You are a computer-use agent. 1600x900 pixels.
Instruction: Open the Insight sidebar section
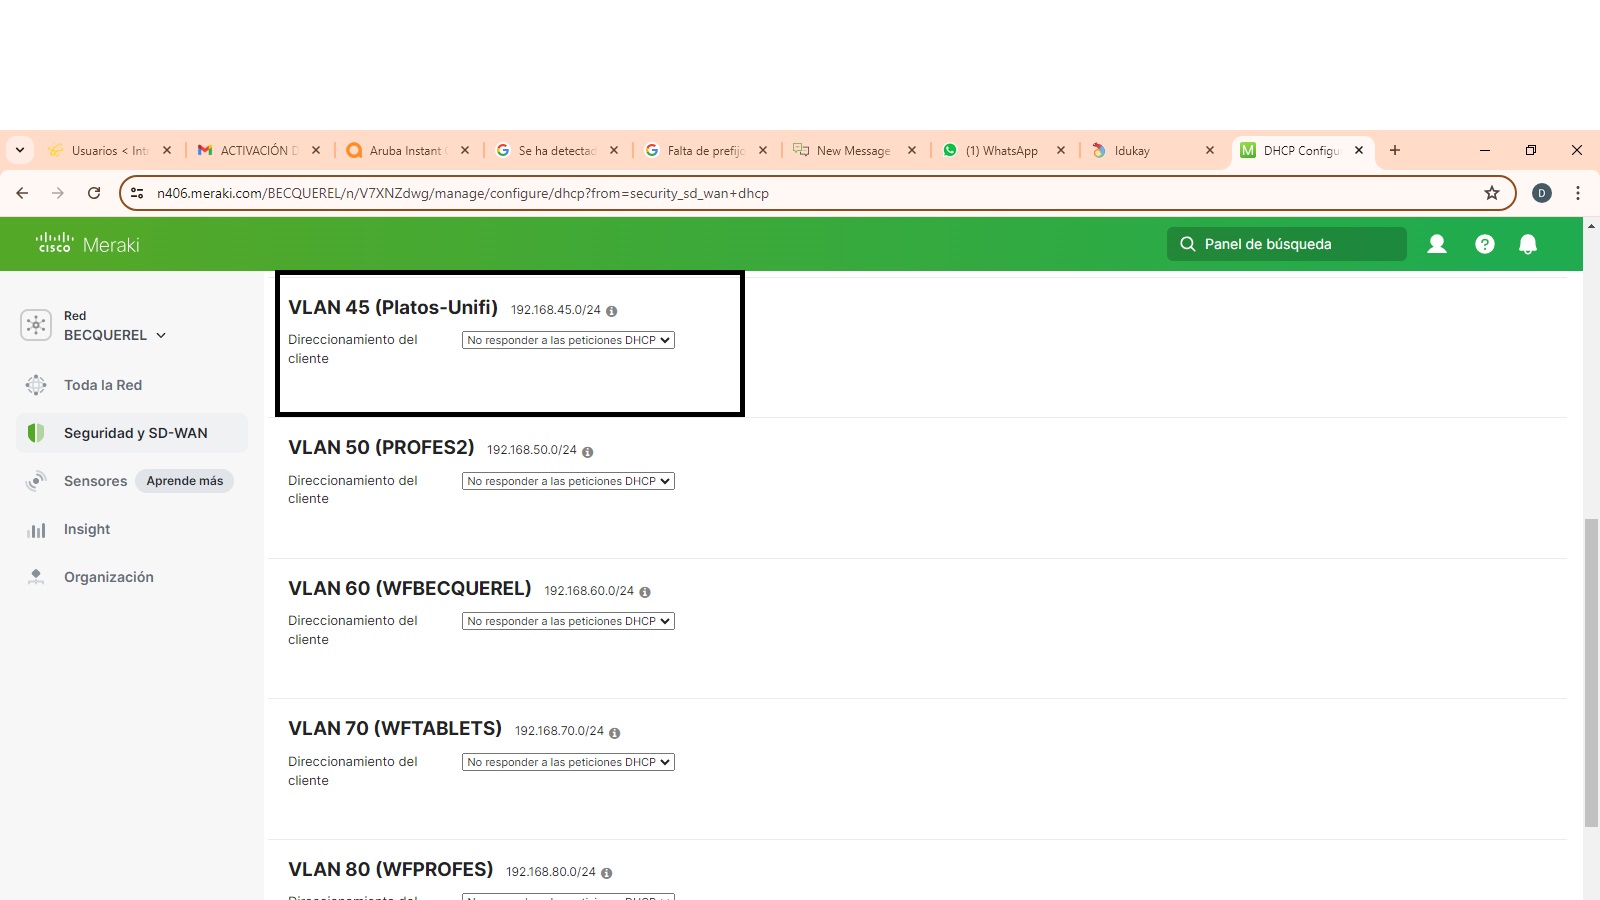click(x=87, y=529)
